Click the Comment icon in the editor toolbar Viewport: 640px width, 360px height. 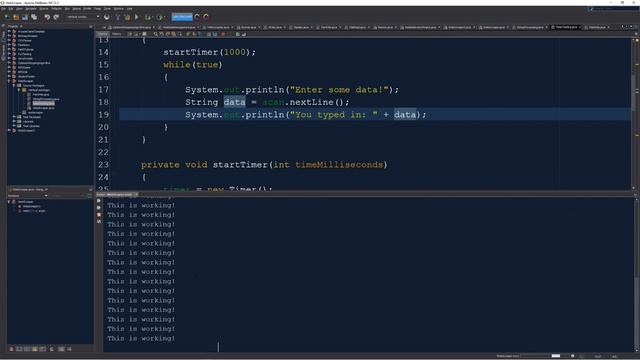coord(238,34)
